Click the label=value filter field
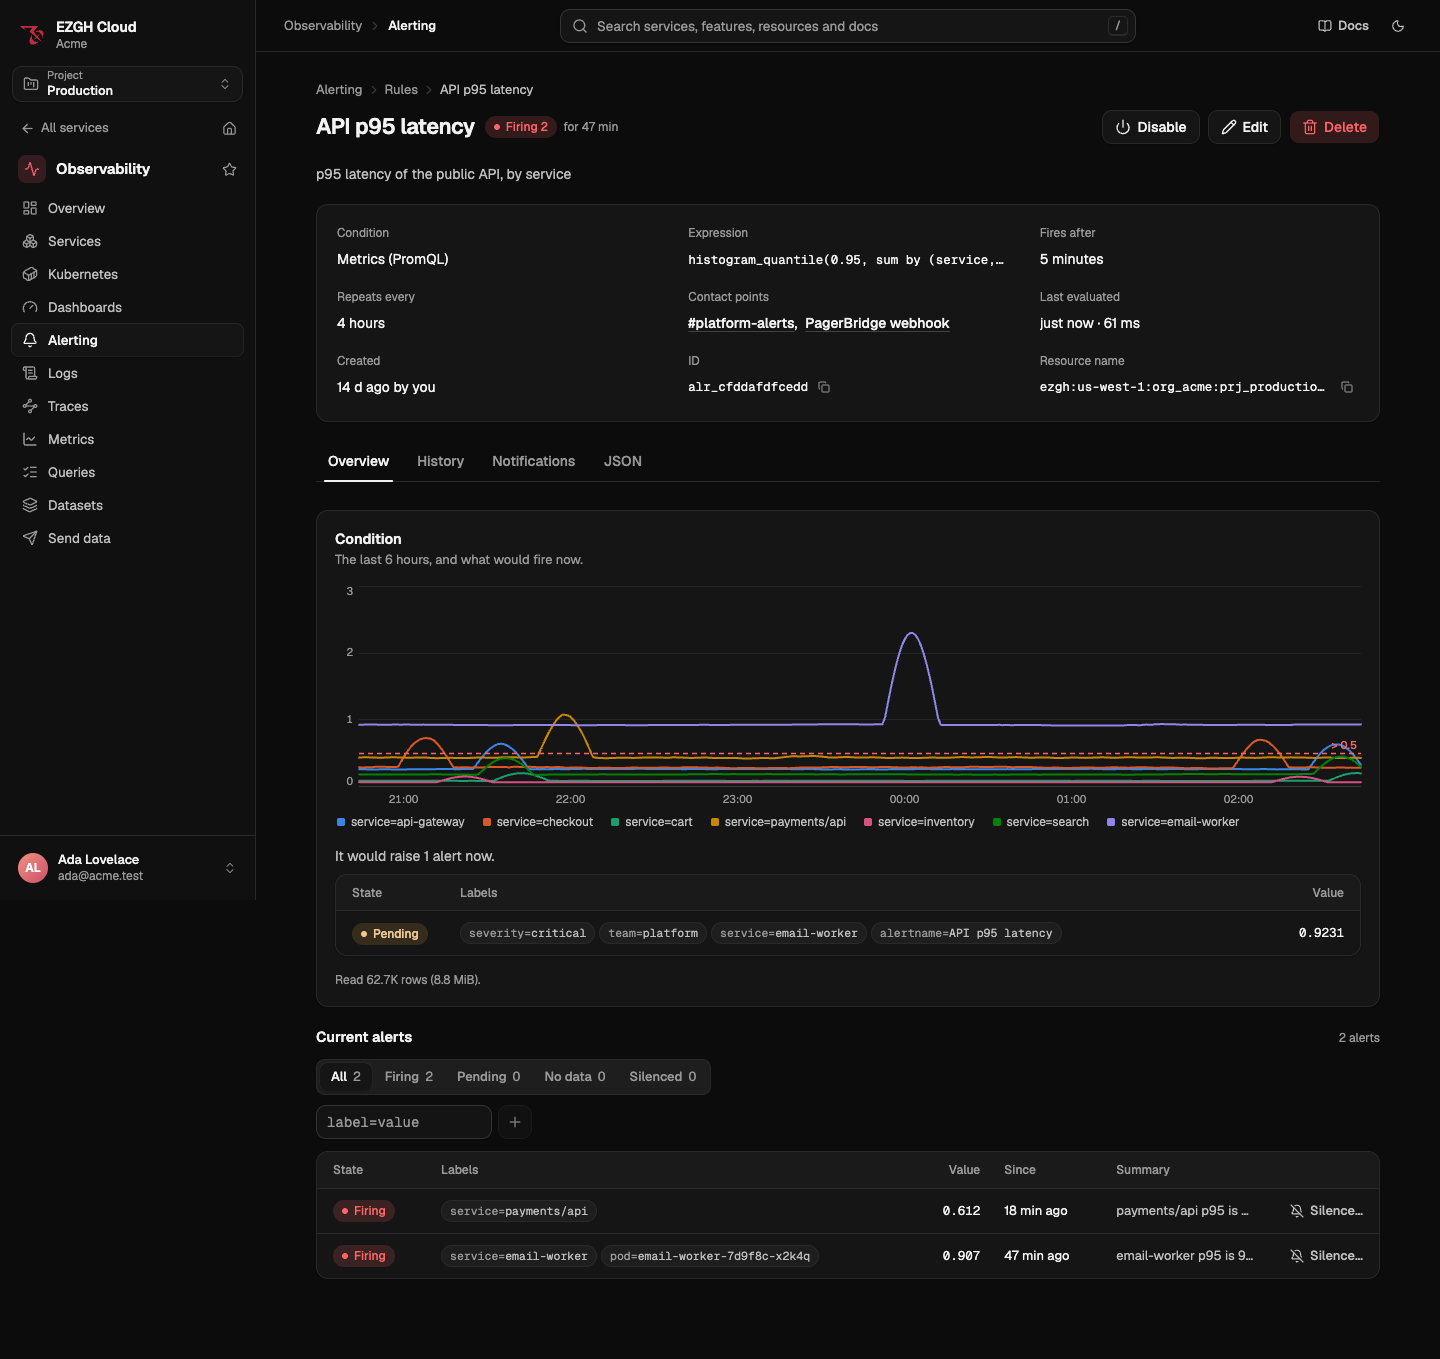Screen dimensions: 1440x1359 pyautogui.click(x=404, y=1122)
